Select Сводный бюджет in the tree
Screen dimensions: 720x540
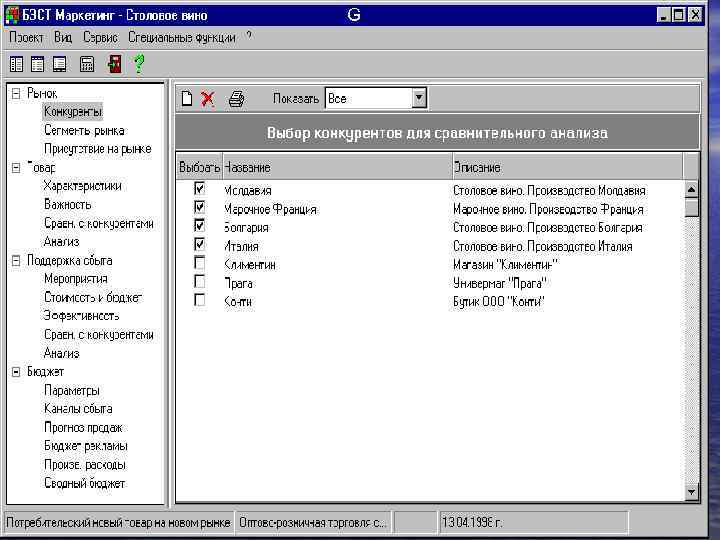84,484
